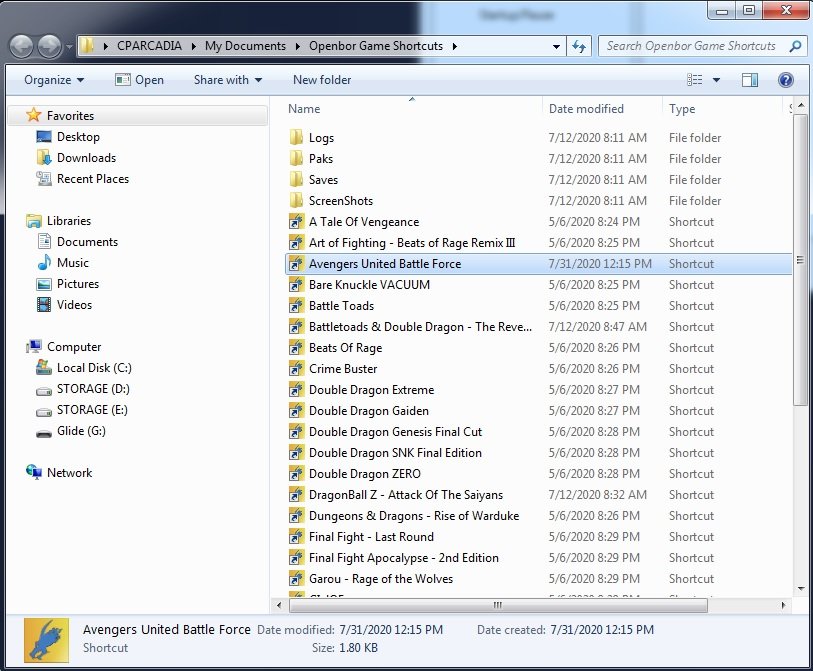This screenshot has height=671, width=813.
Task: Click the Paks folder icon
Action: (296, 158)
